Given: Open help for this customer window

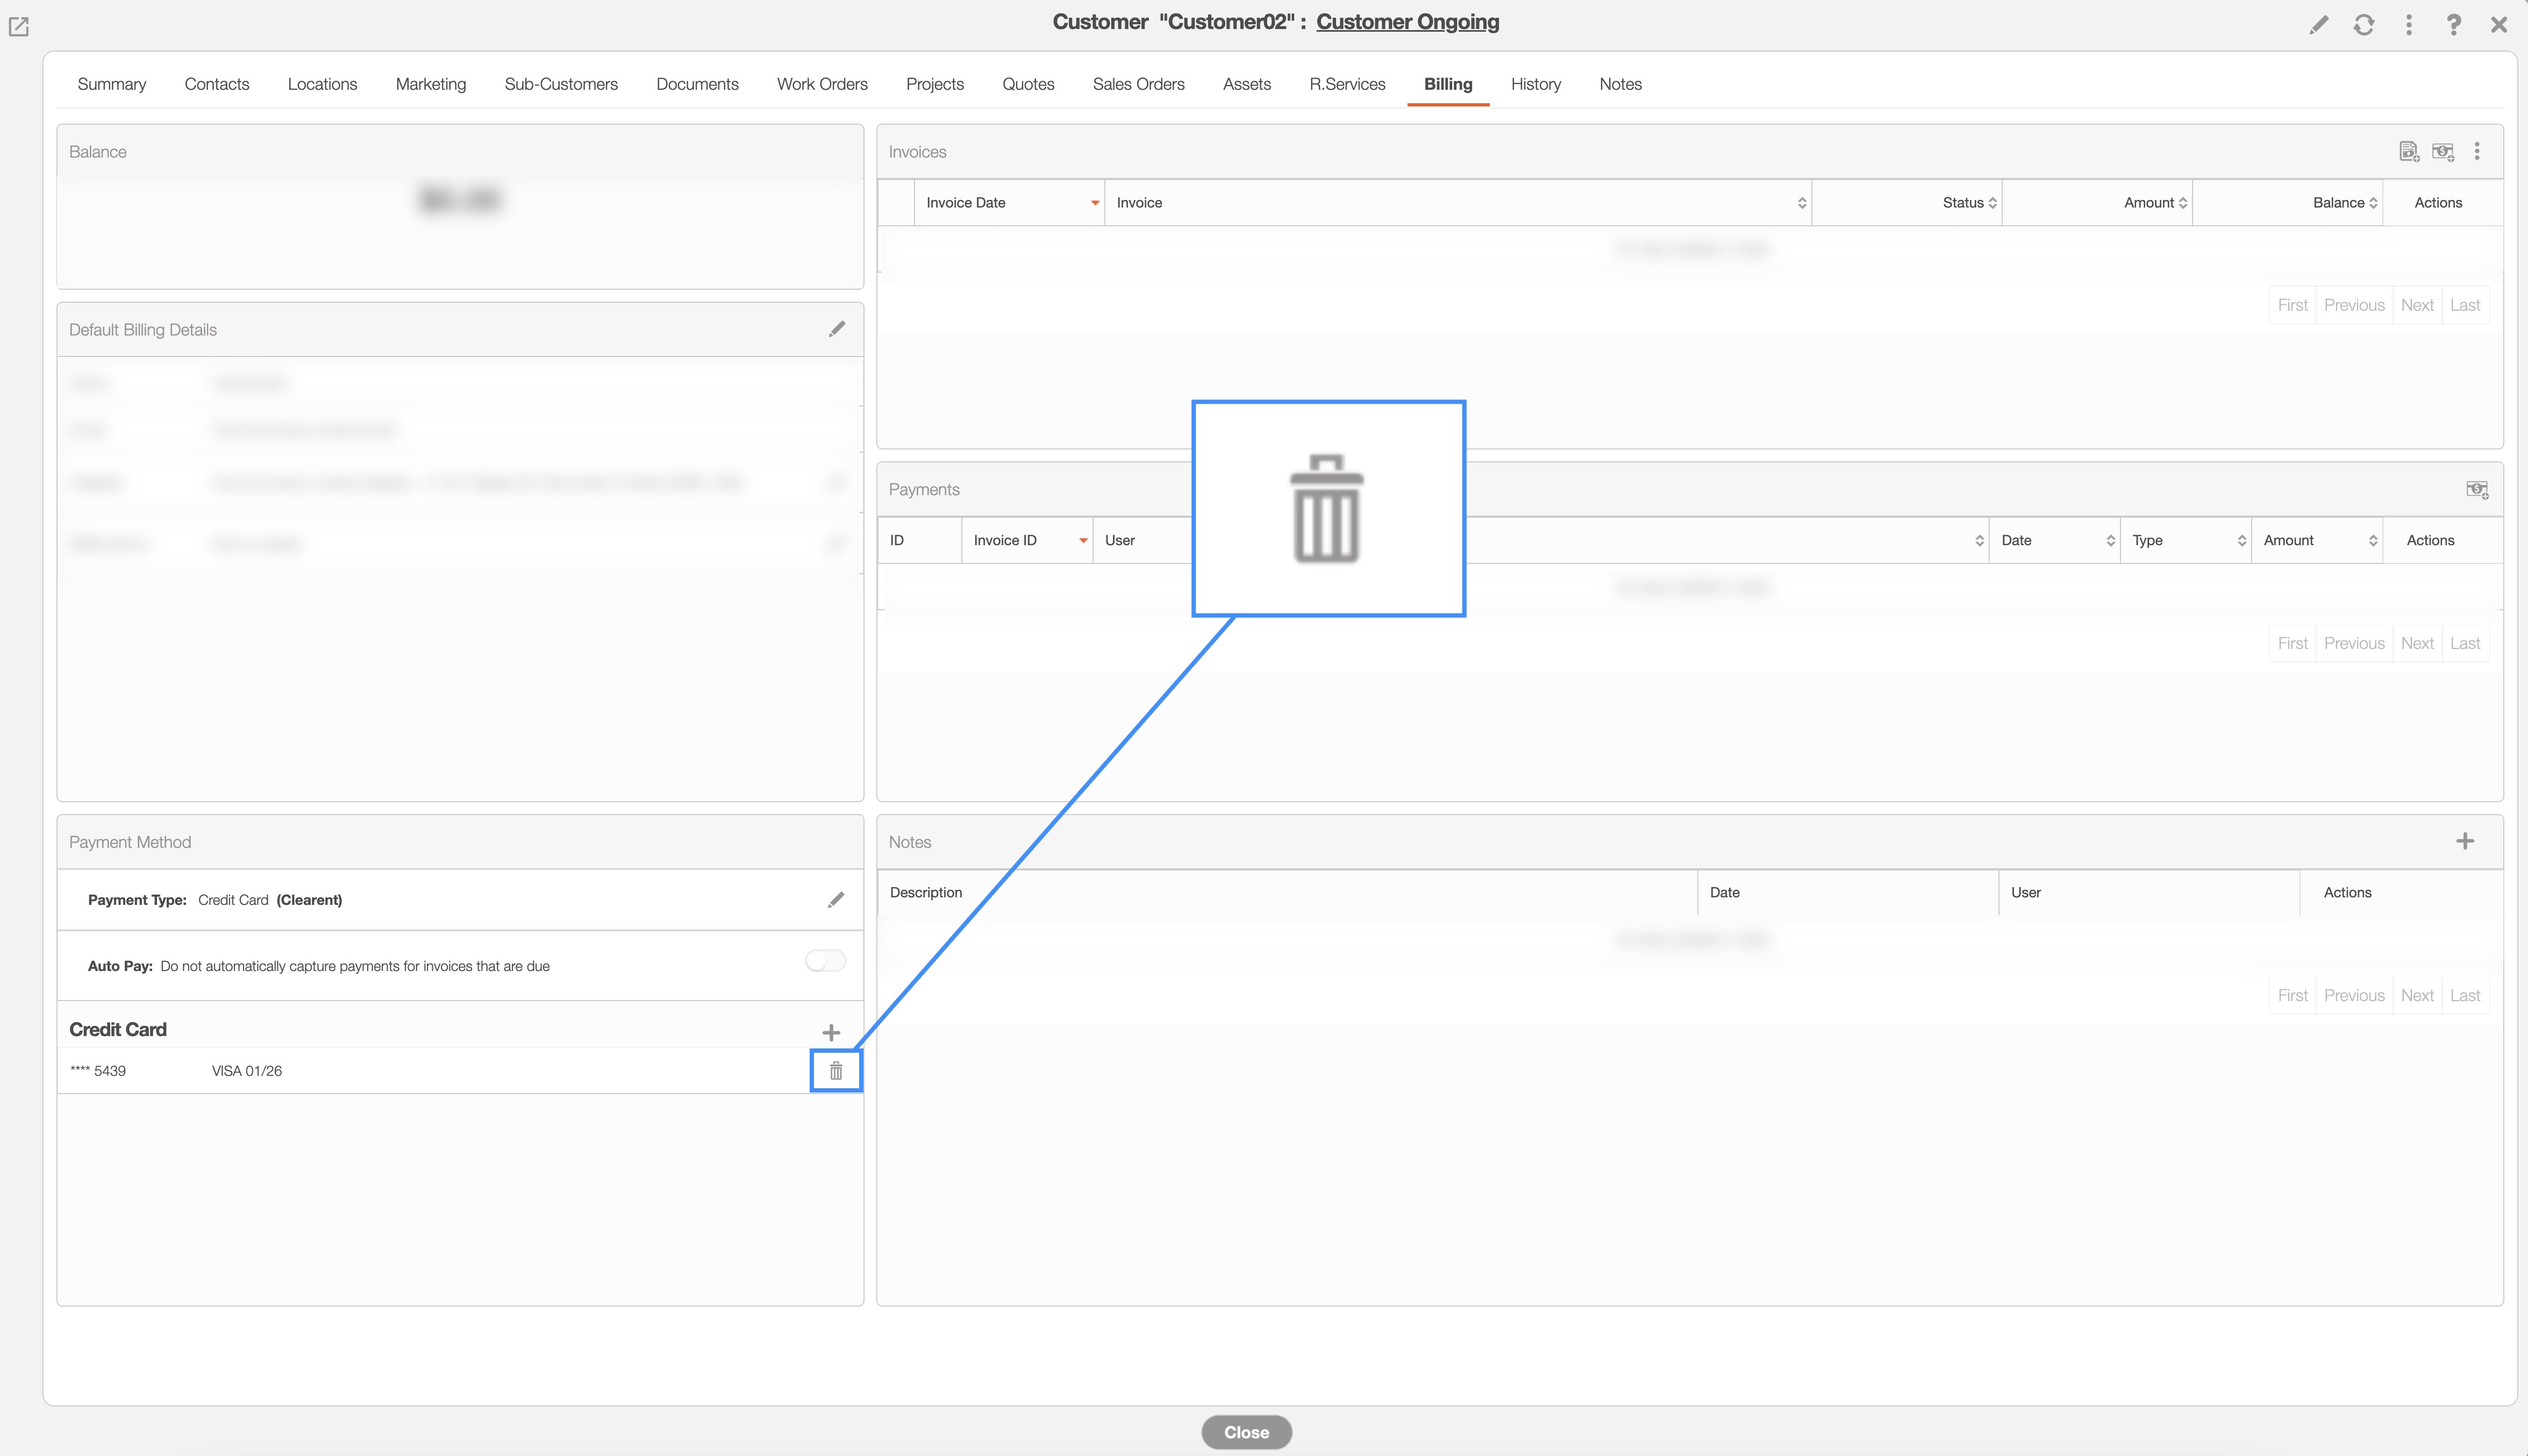Looking at the screenshot, I should tap(2454, 25).
